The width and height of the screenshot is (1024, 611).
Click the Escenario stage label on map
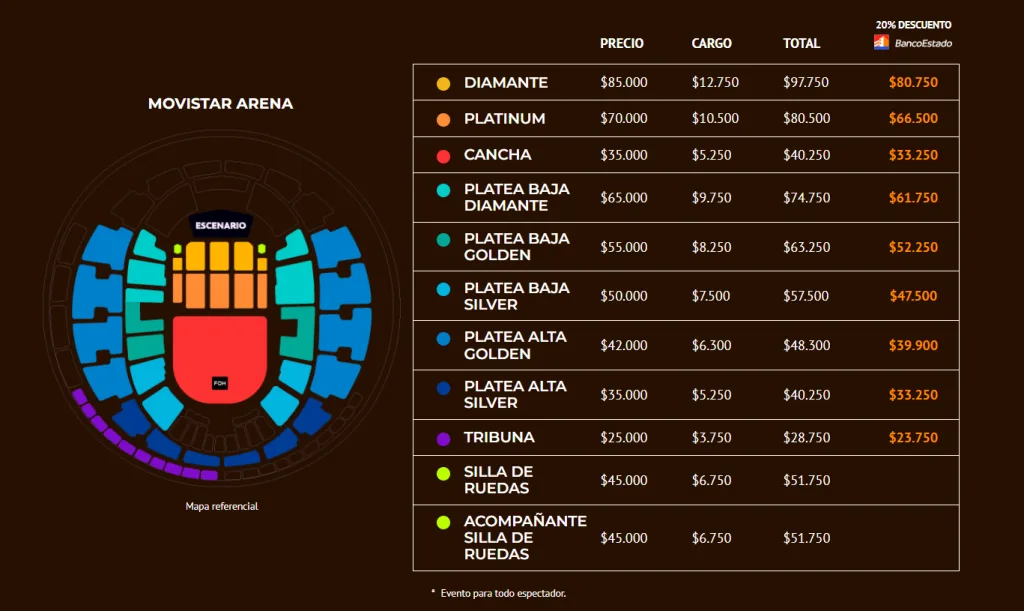click(x=221, y=225)
